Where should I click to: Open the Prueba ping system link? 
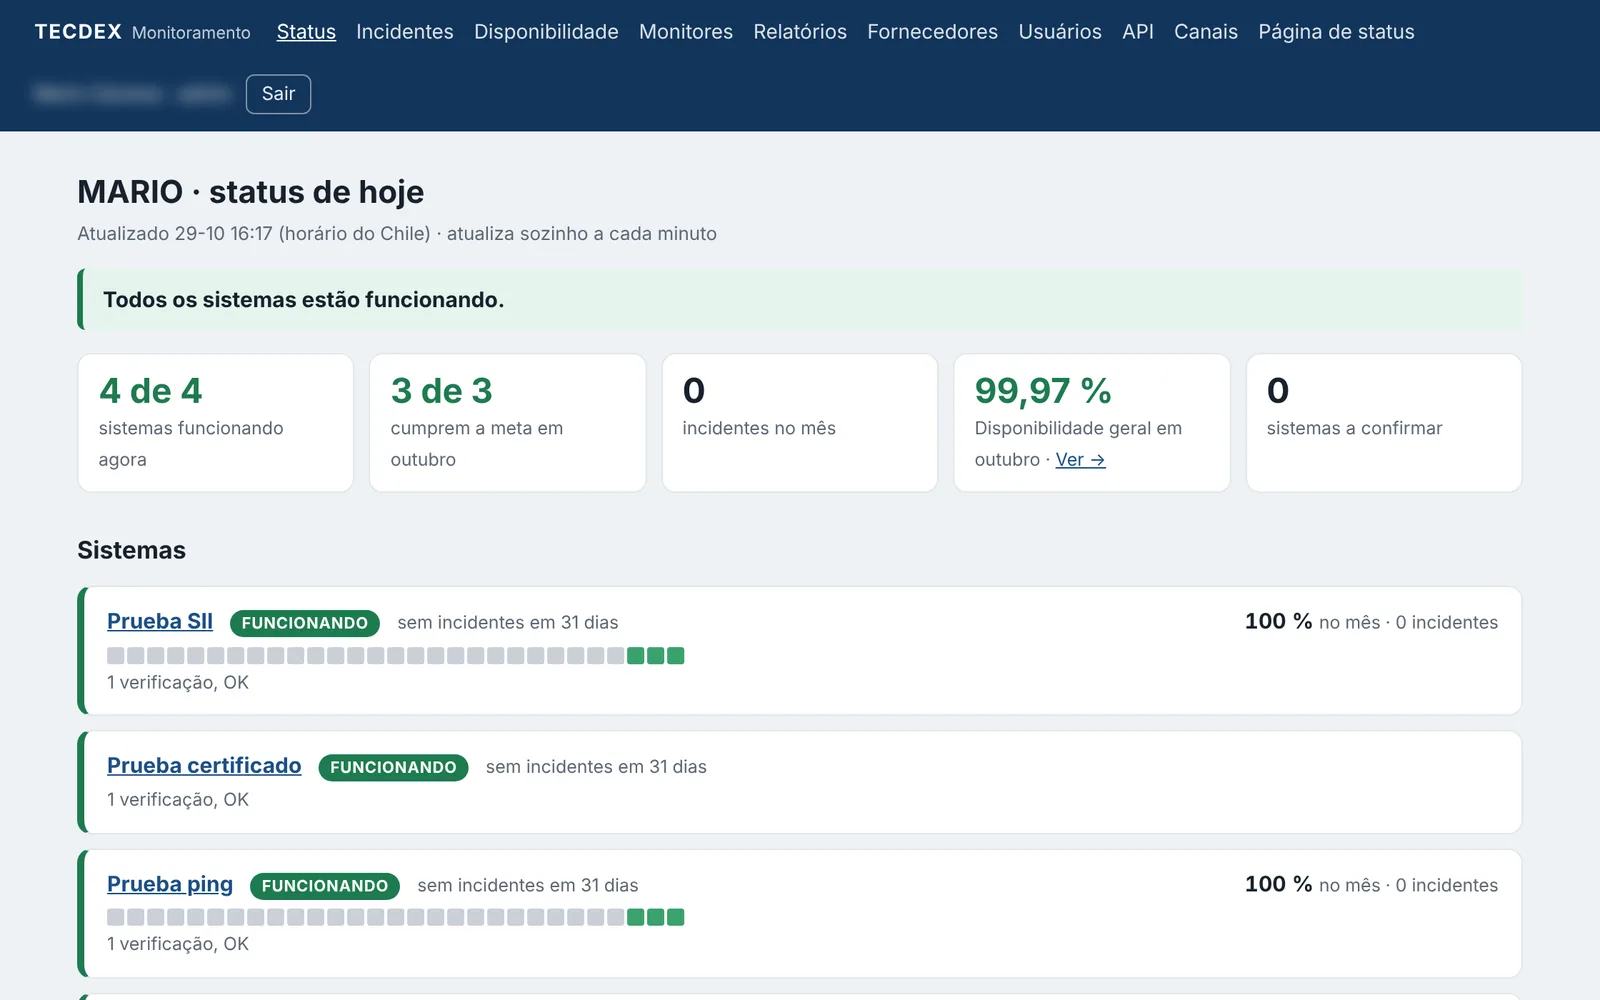170,884
